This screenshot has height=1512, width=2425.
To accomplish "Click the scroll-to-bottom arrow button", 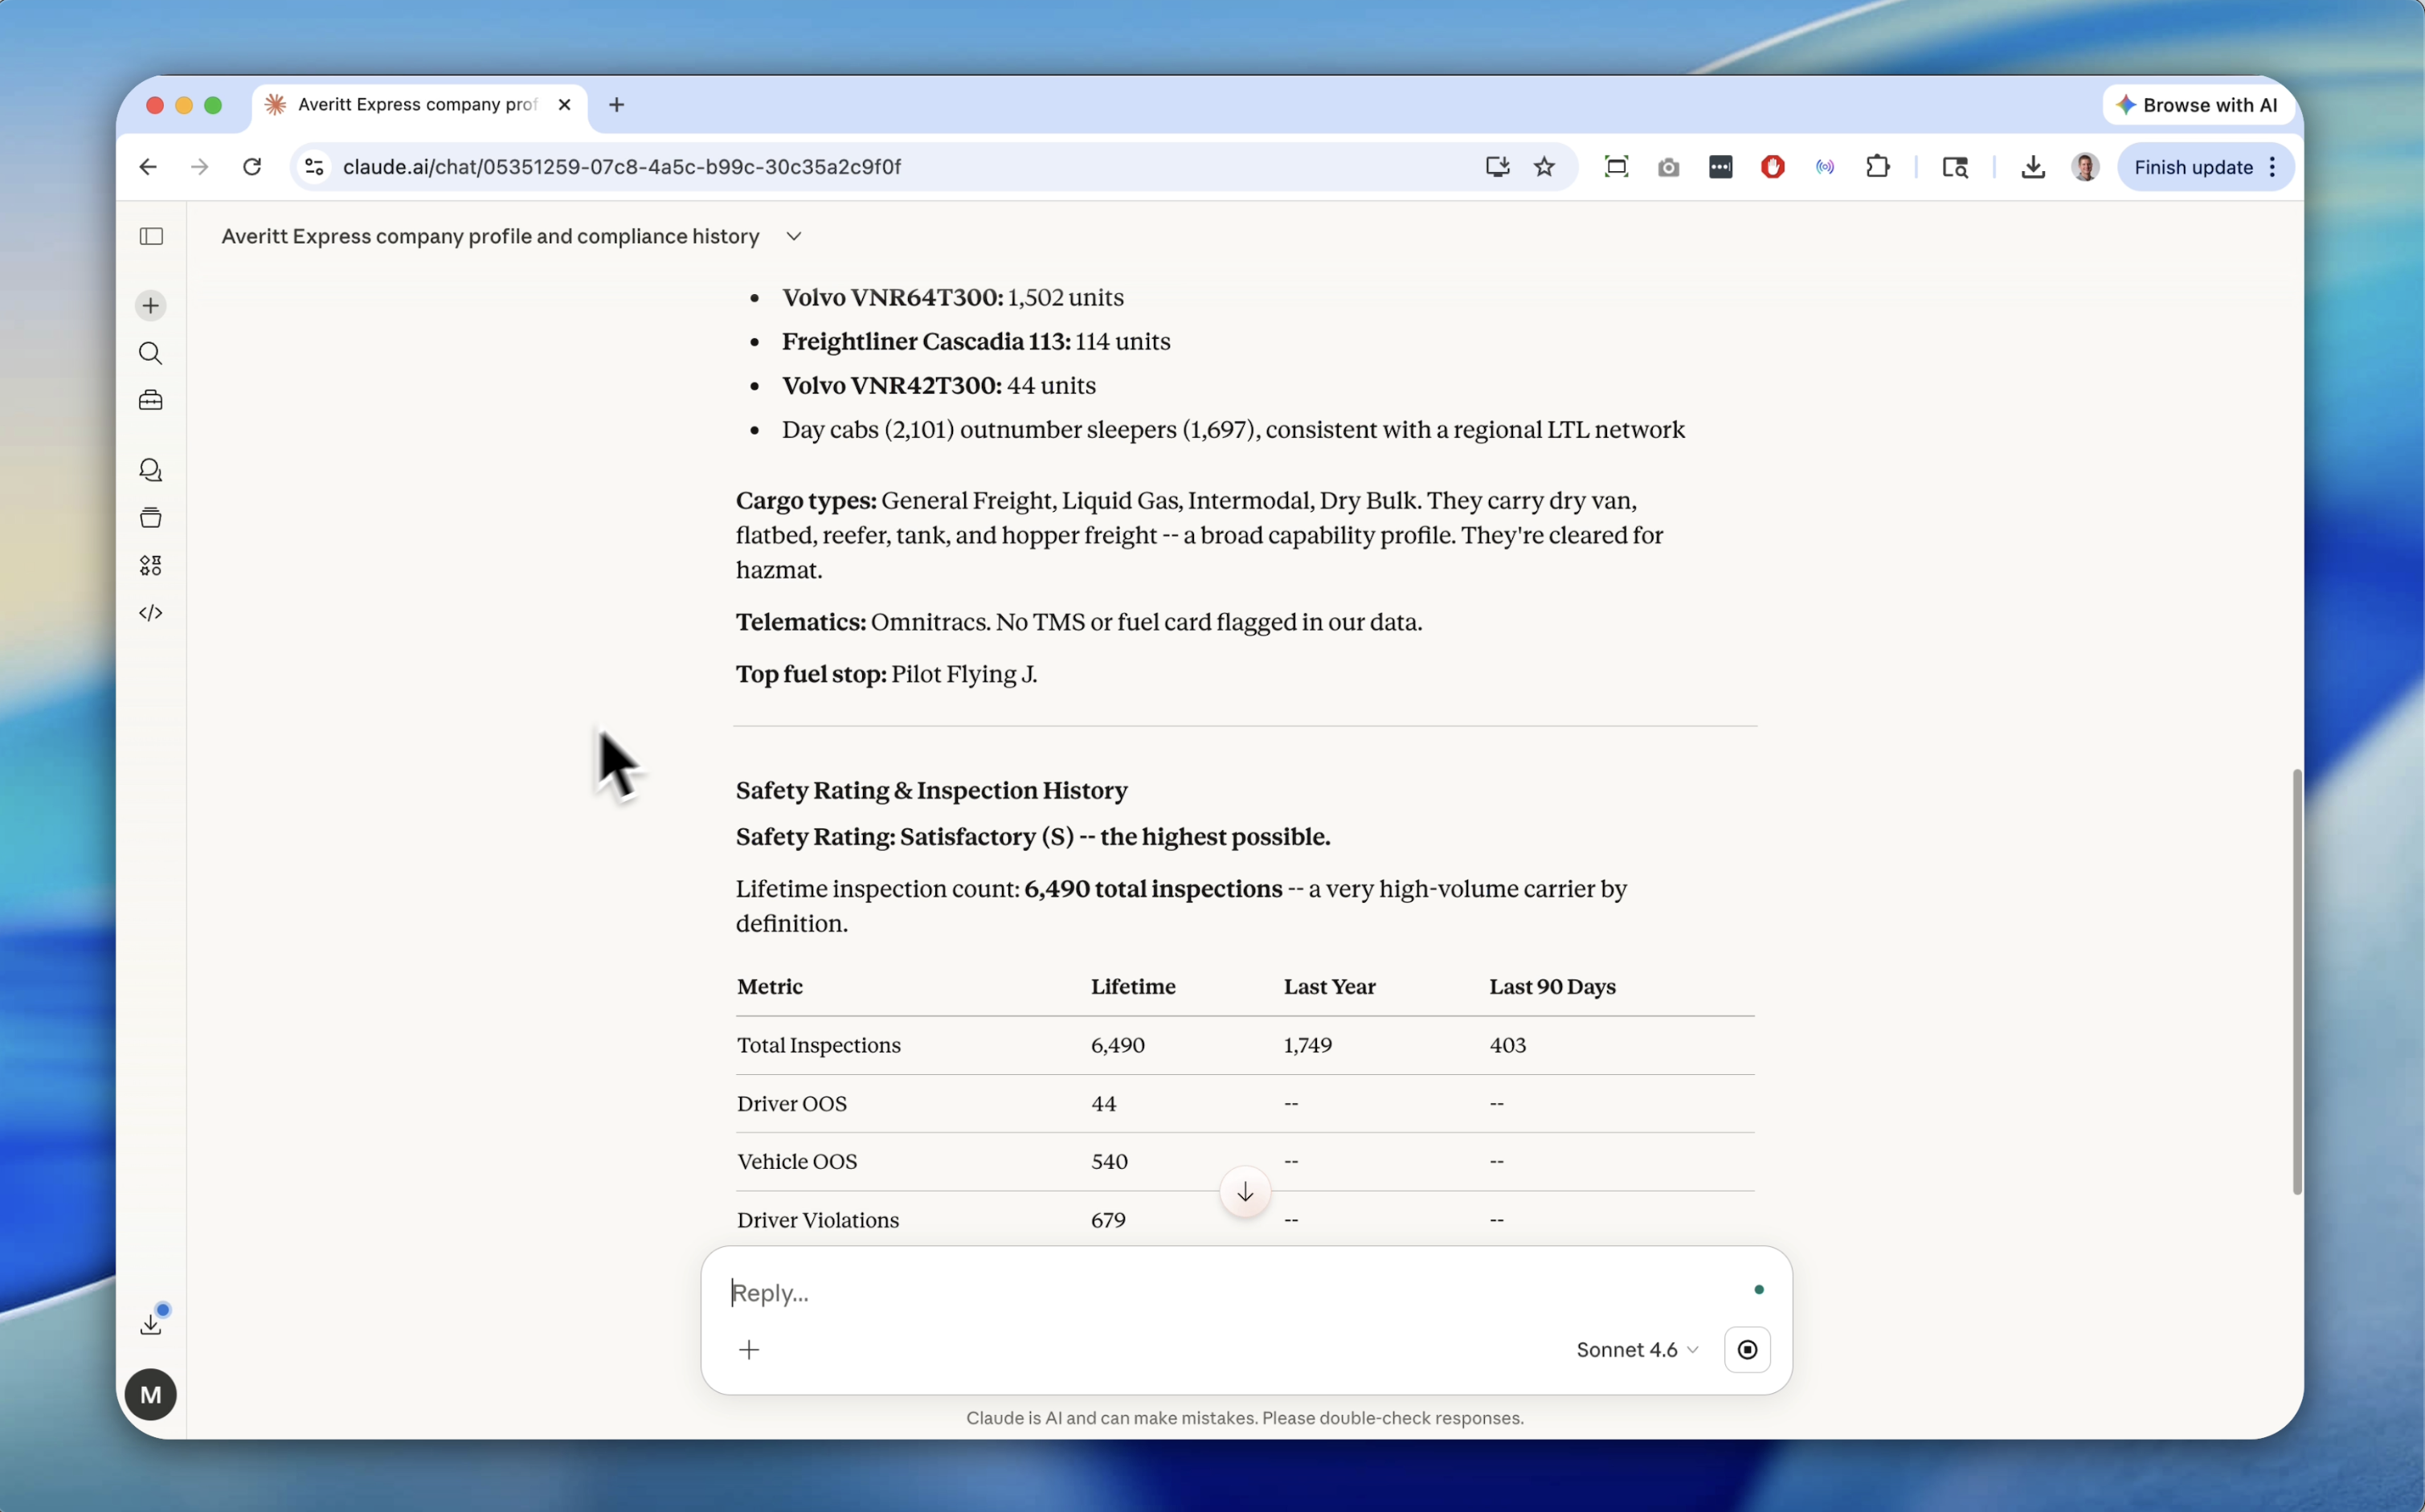I will click(x=1244, y=1191).
